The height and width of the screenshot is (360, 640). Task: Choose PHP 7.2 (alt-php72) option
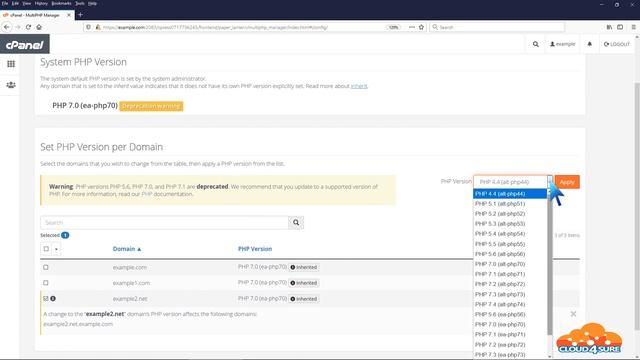pos(510,284)
